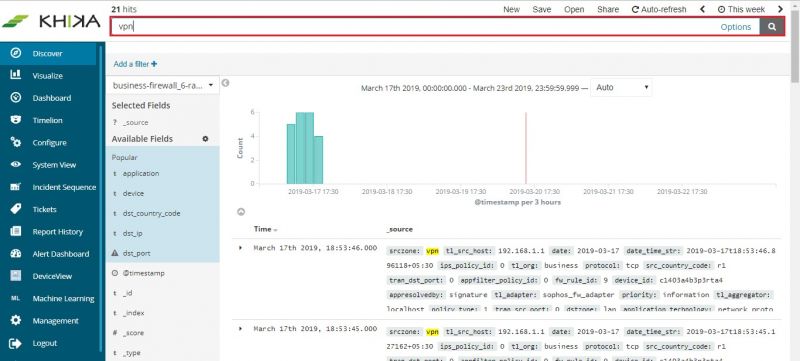Click the KHIKA logo

tap(52, 21)
